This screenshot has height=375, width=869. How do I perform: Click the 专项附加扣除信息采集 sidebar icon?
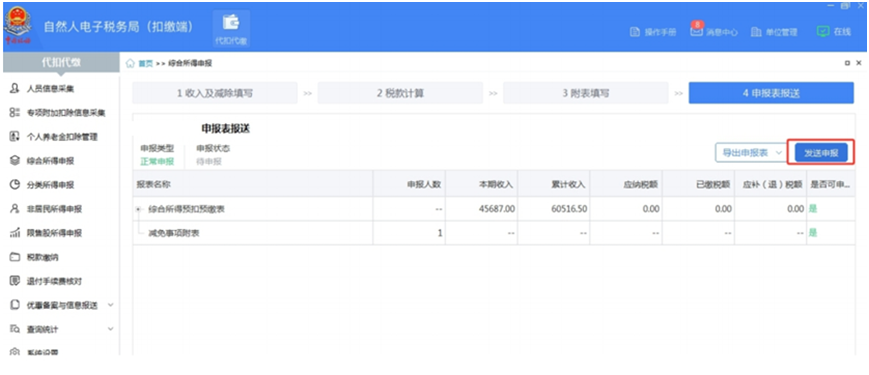point(15,112)
